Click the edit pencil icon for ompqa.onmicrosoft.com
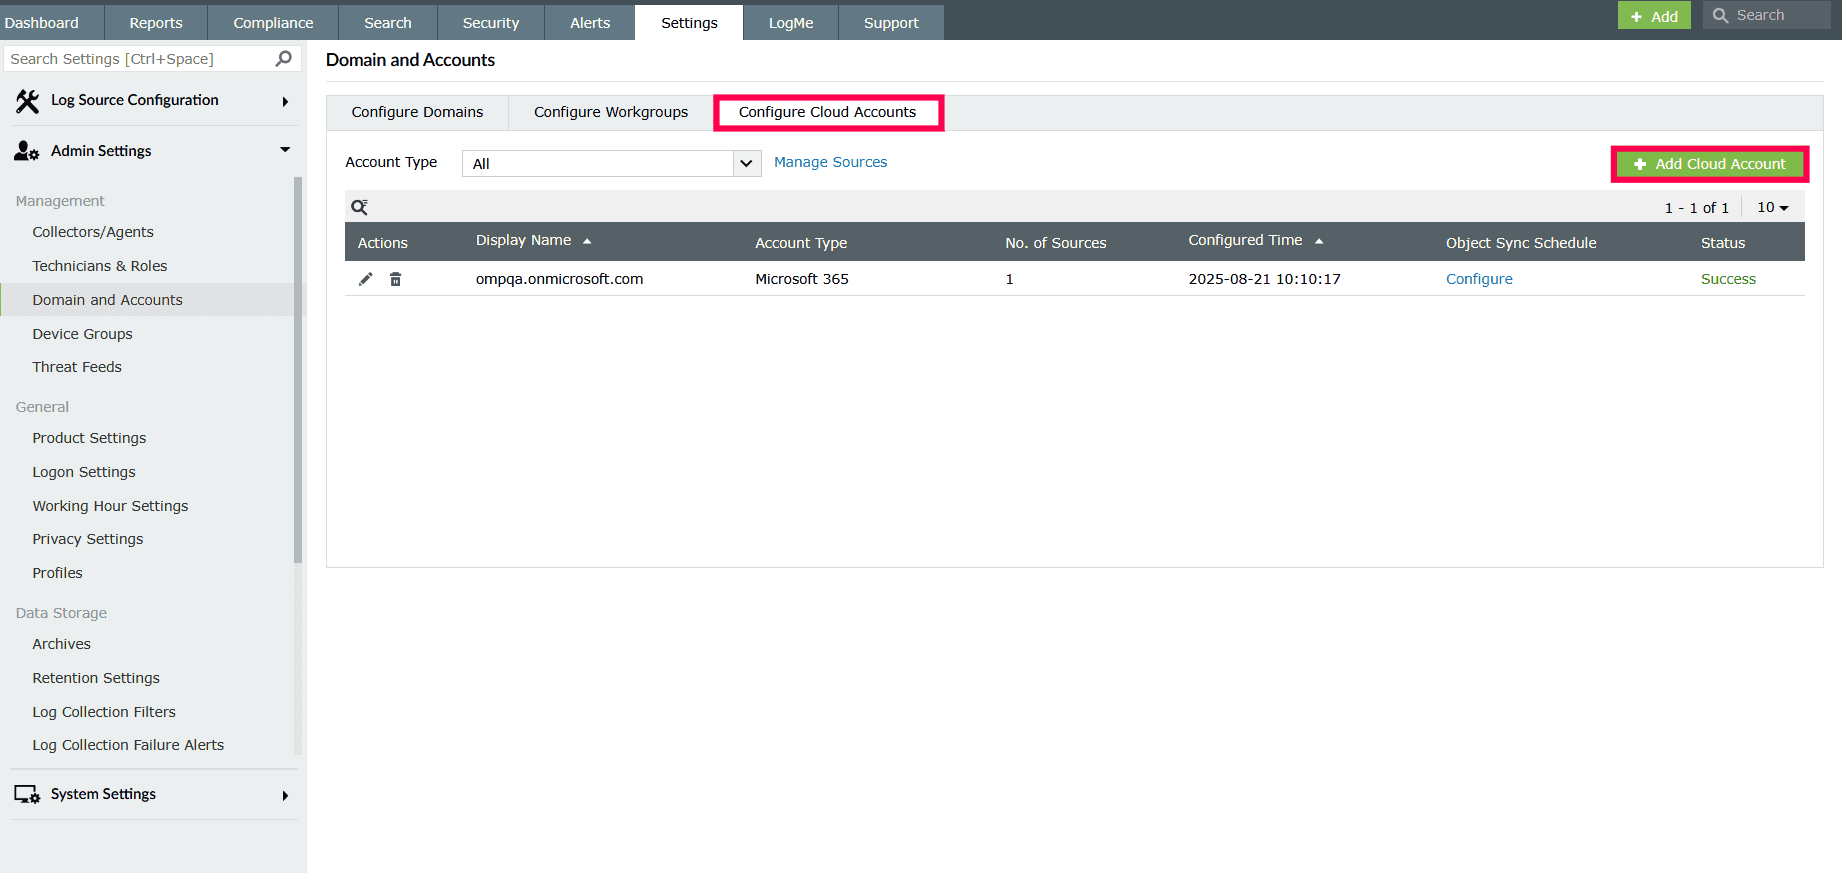 [366, 279]
